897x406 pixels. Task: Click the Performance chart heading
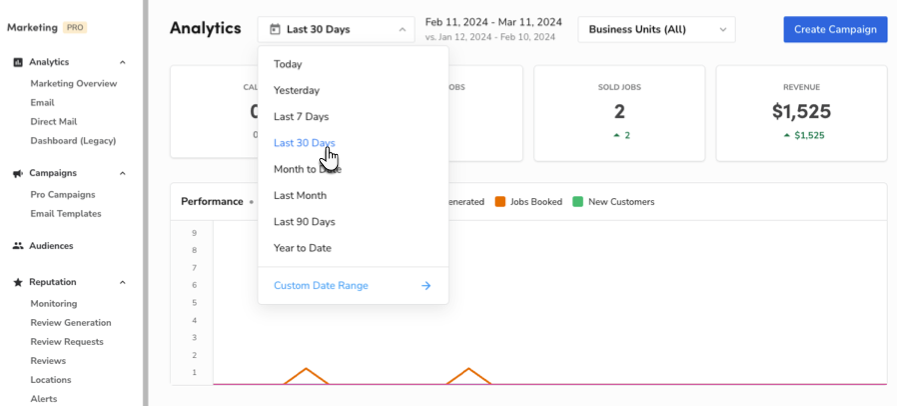pyautogui.click(x=212, y=202)
